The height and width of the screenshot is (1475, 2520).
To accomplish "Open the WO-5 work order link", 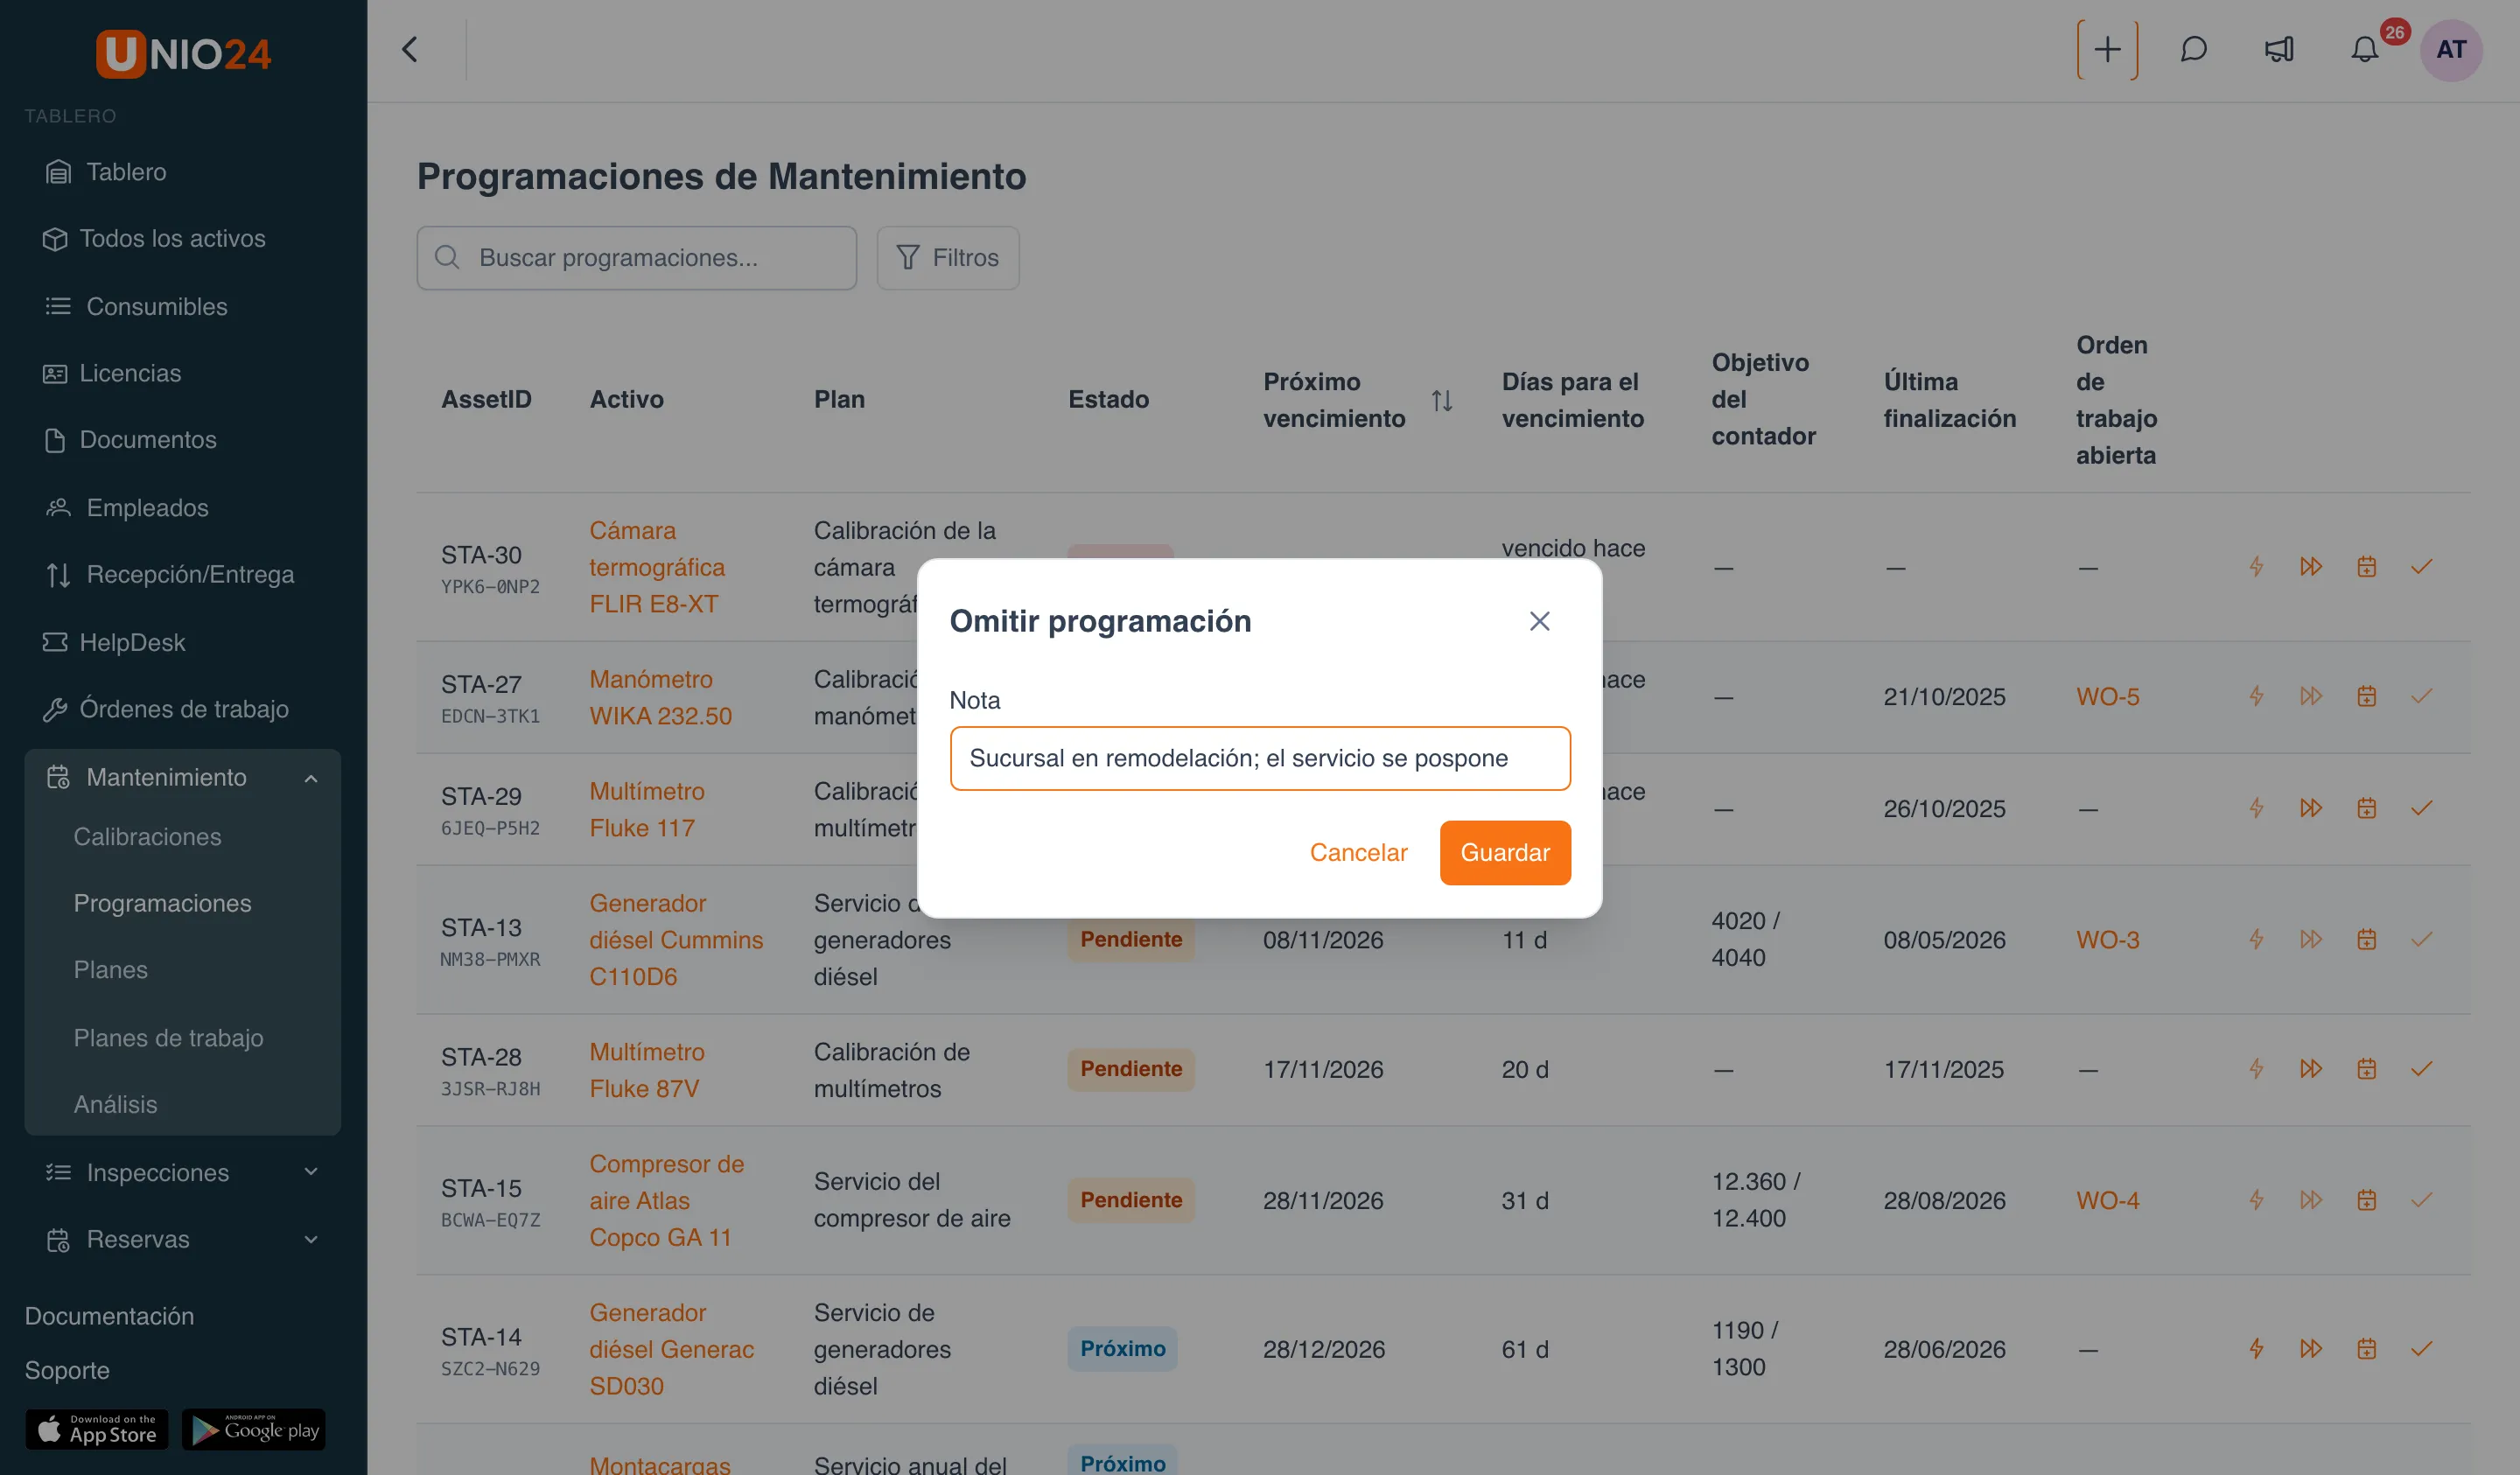I will 2107,696.
